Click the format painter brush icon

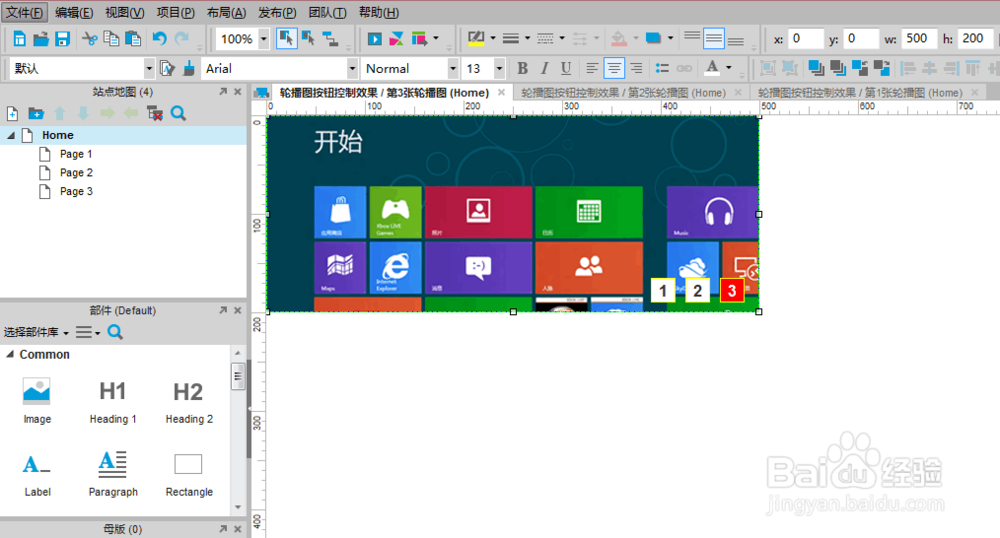tap(189, 68)
